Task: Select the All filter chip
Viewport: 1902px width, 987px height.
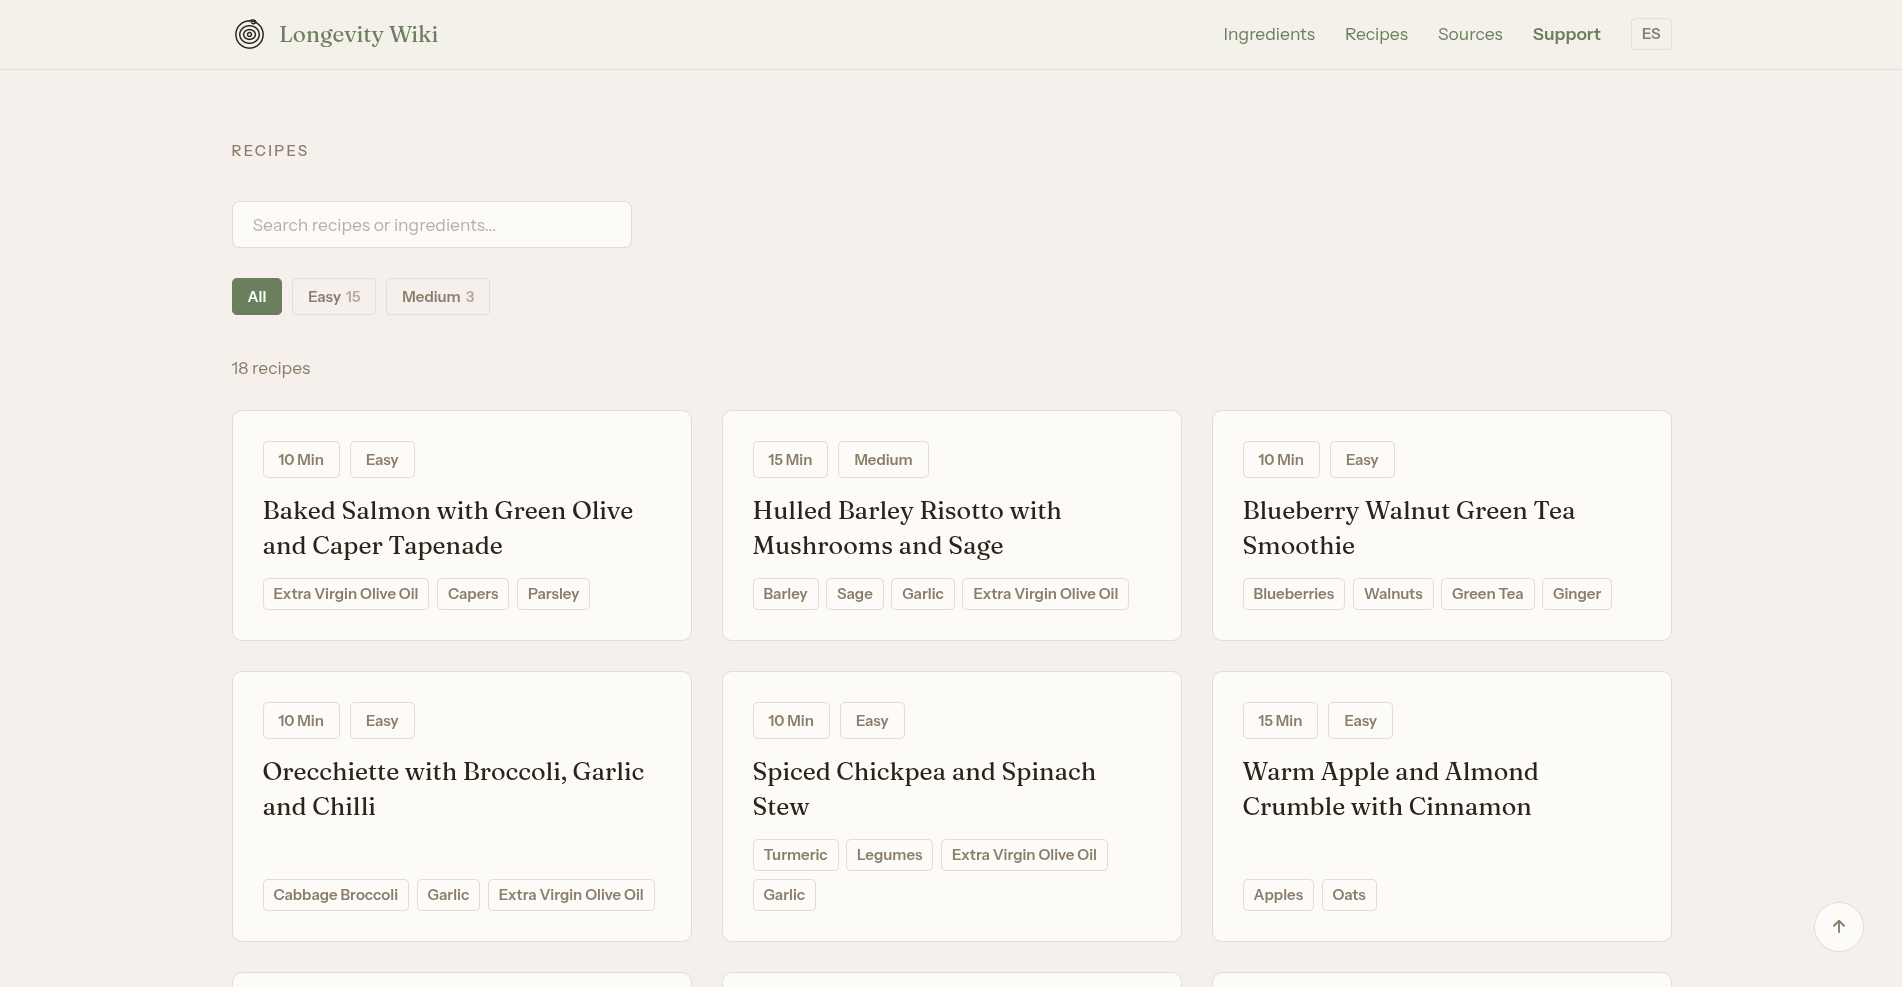Action: (x=257, y=297)
